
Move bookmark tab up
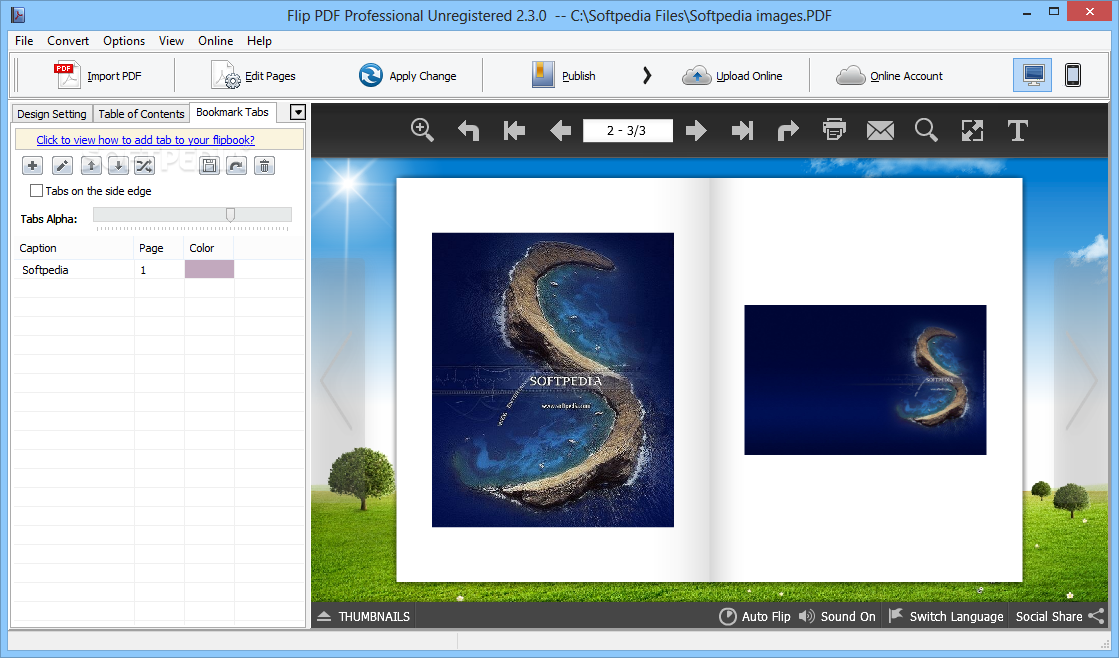point(91,166)
